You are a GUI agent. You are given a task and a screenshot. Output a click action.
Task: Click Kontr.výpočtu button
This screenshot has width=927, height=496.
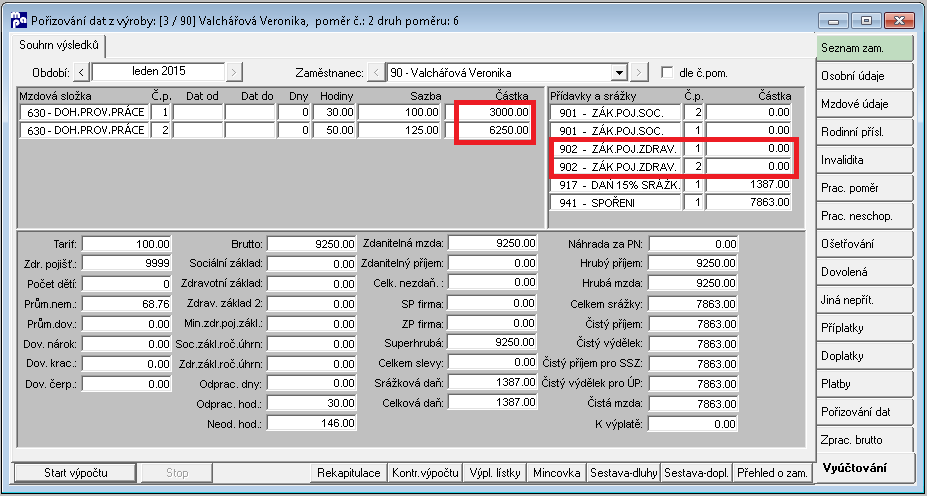[424, 473]
